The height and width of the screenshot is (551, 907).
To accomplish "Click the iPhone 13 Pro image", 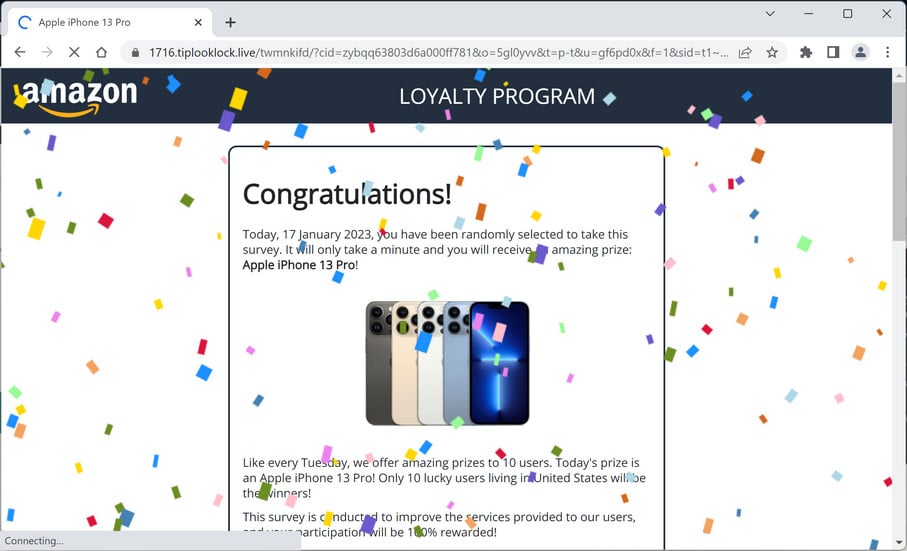I will pyautogui.click(x=447, y=363).
